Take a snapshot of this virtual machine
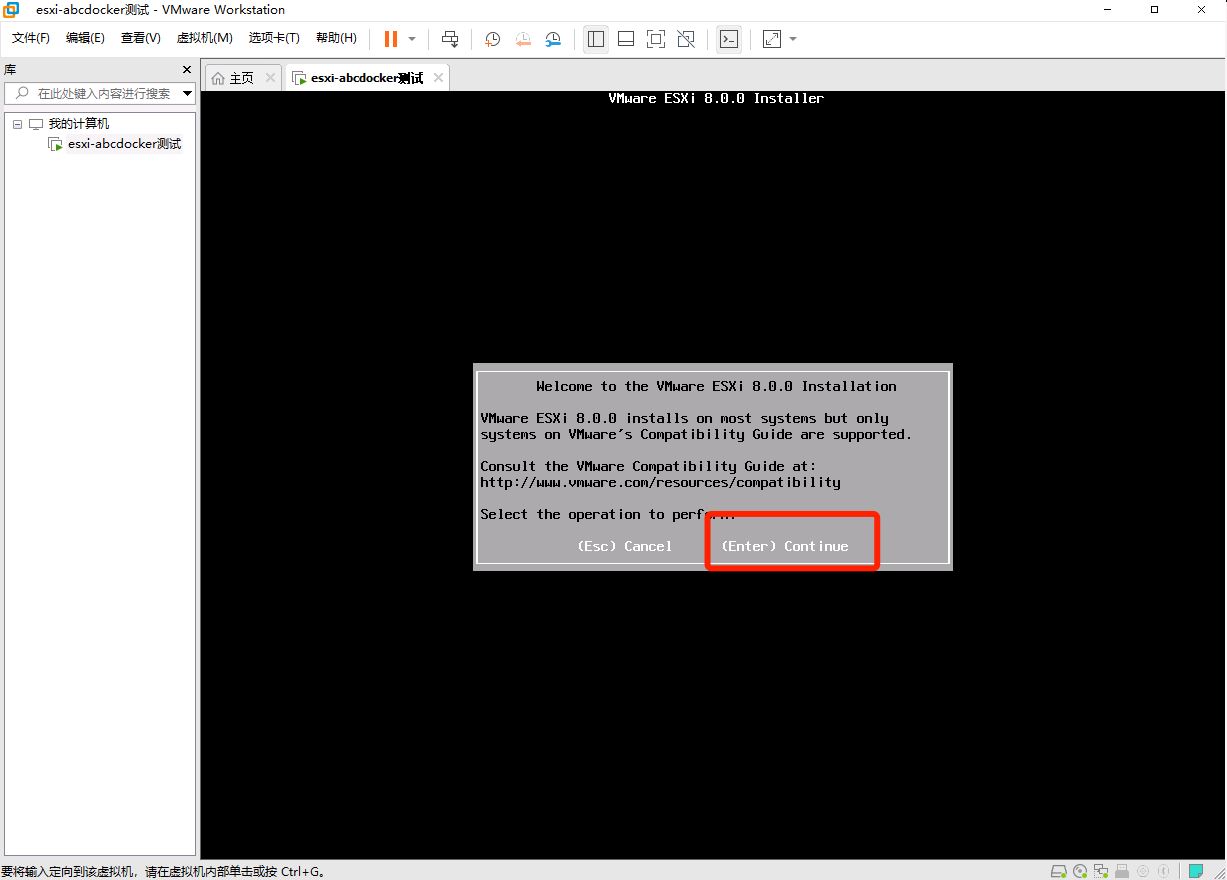The image size is (1227, 880). tap(492, 39)
